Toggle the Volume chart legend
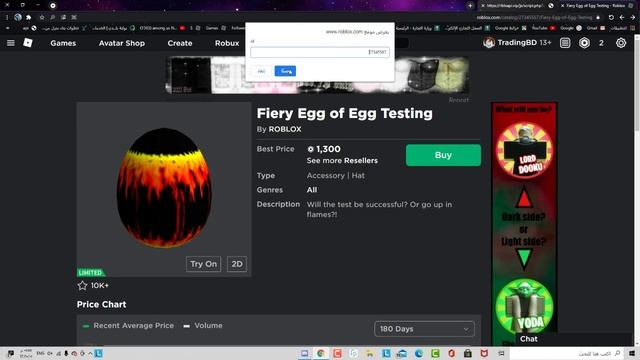 click(x=203, y=325)
